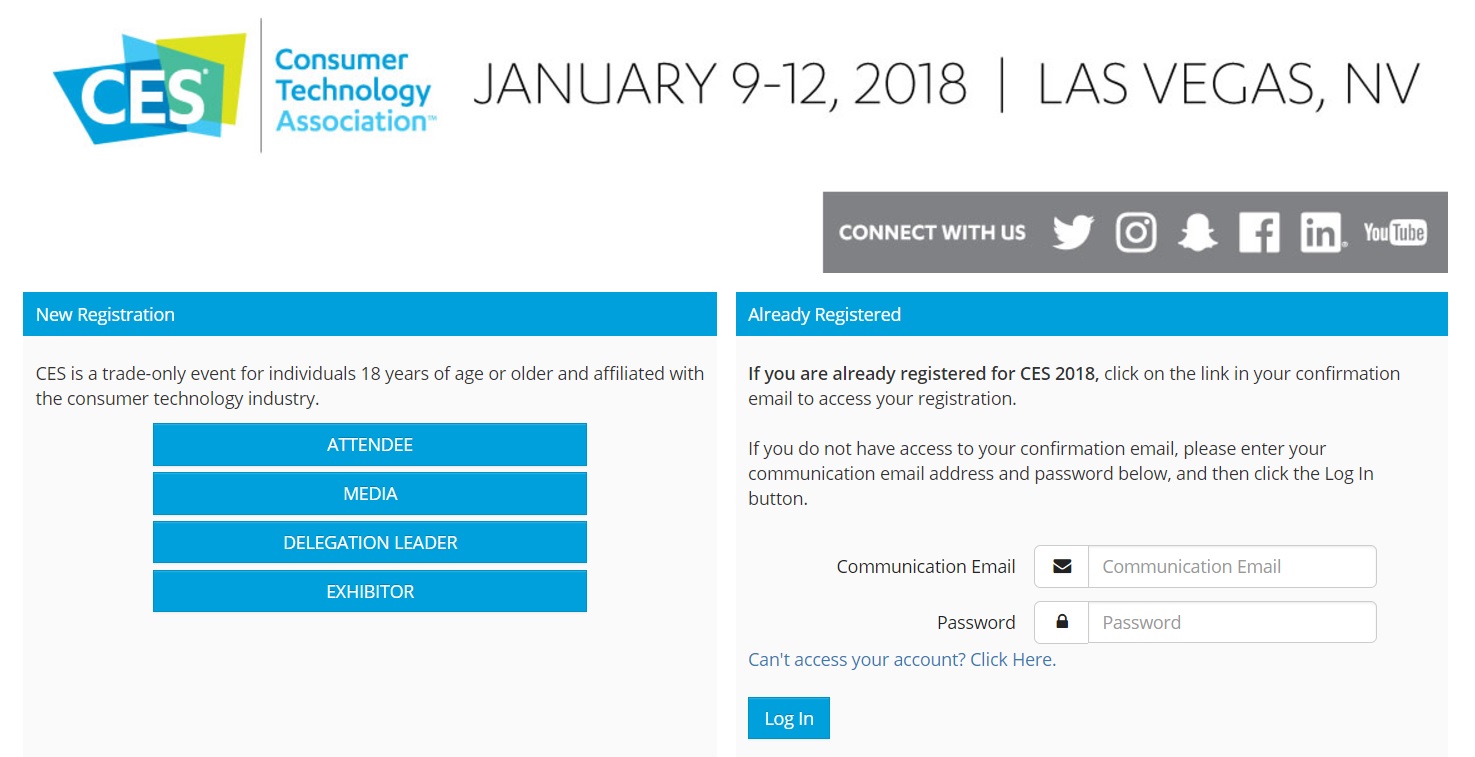Select the MEDIA registration button
Screen dimensions: 1475x757
[370, 494]
